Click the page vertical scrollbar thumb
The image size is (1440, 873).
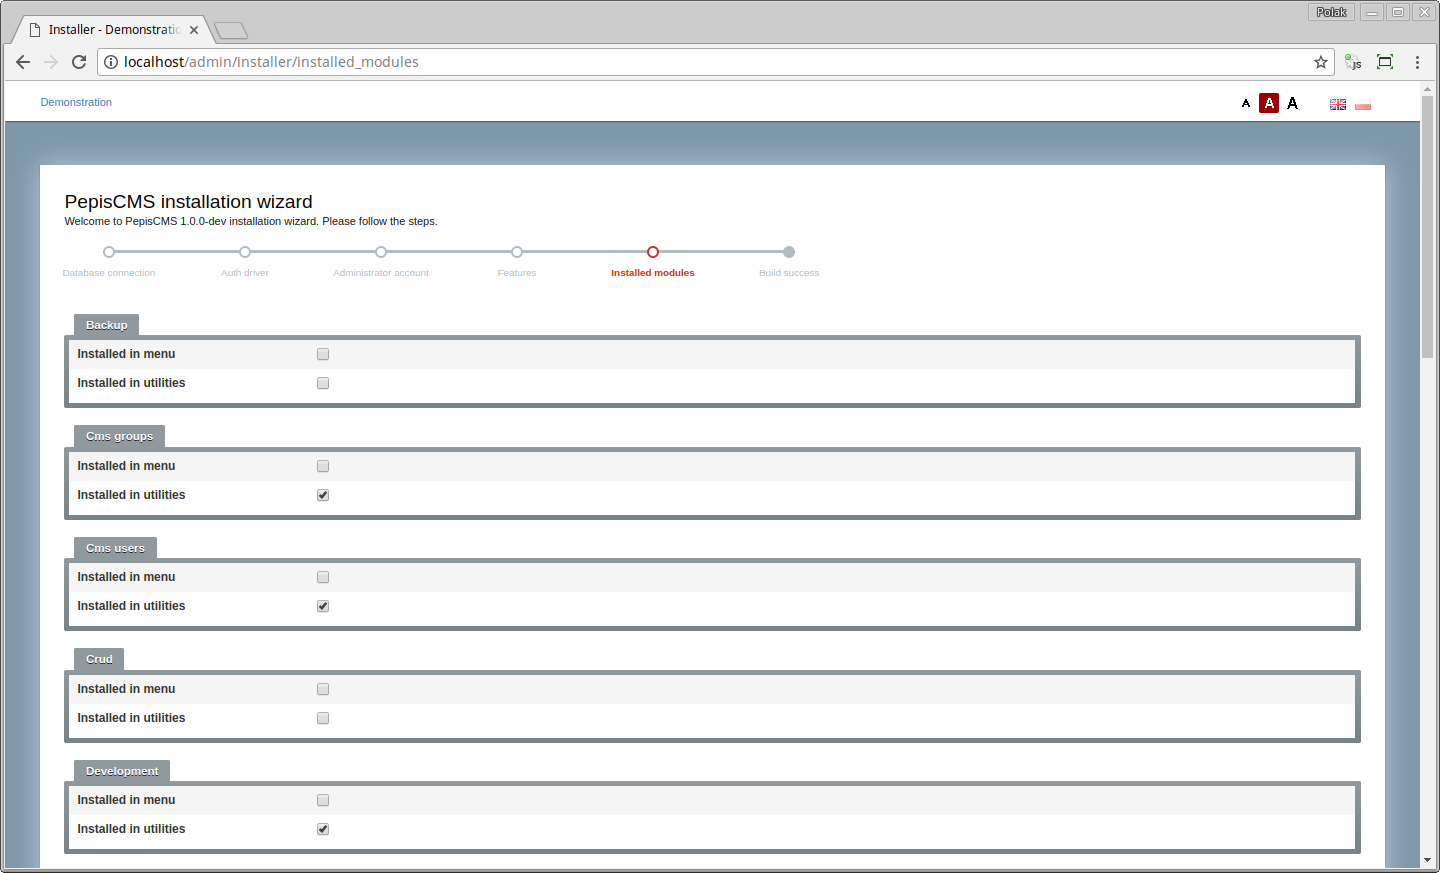[1427, 227]
